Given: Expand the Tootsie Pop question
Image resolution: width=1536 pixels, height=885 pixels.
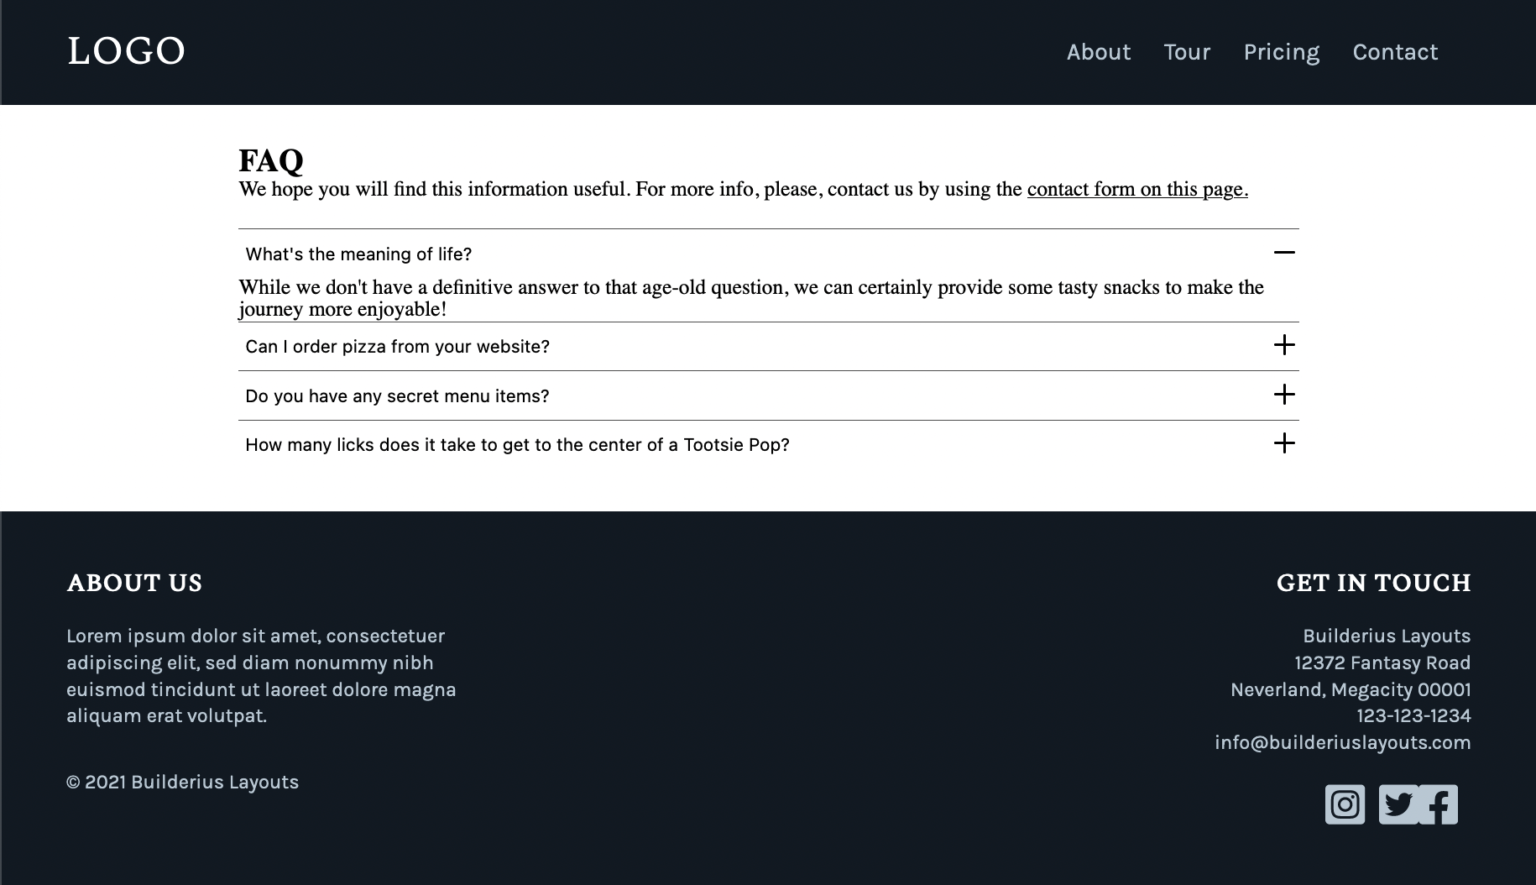Looking at the screenshot, I should (1284, 442).
